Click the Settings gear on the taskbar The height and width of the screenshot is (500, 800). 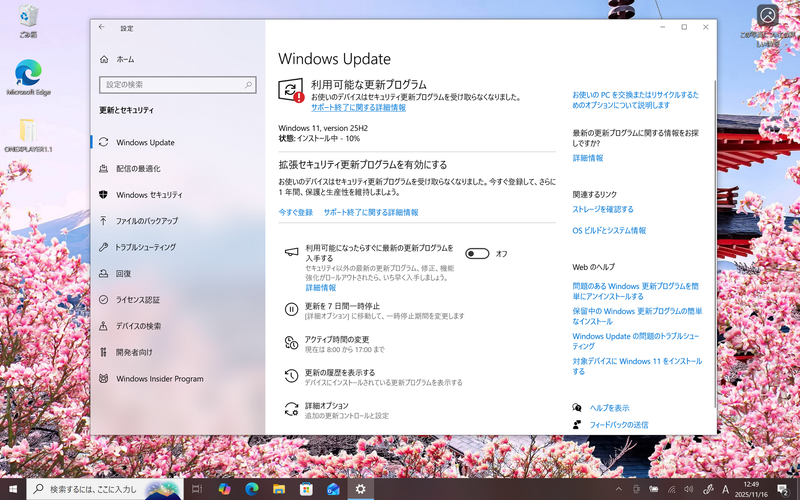(x=361, y=489)
